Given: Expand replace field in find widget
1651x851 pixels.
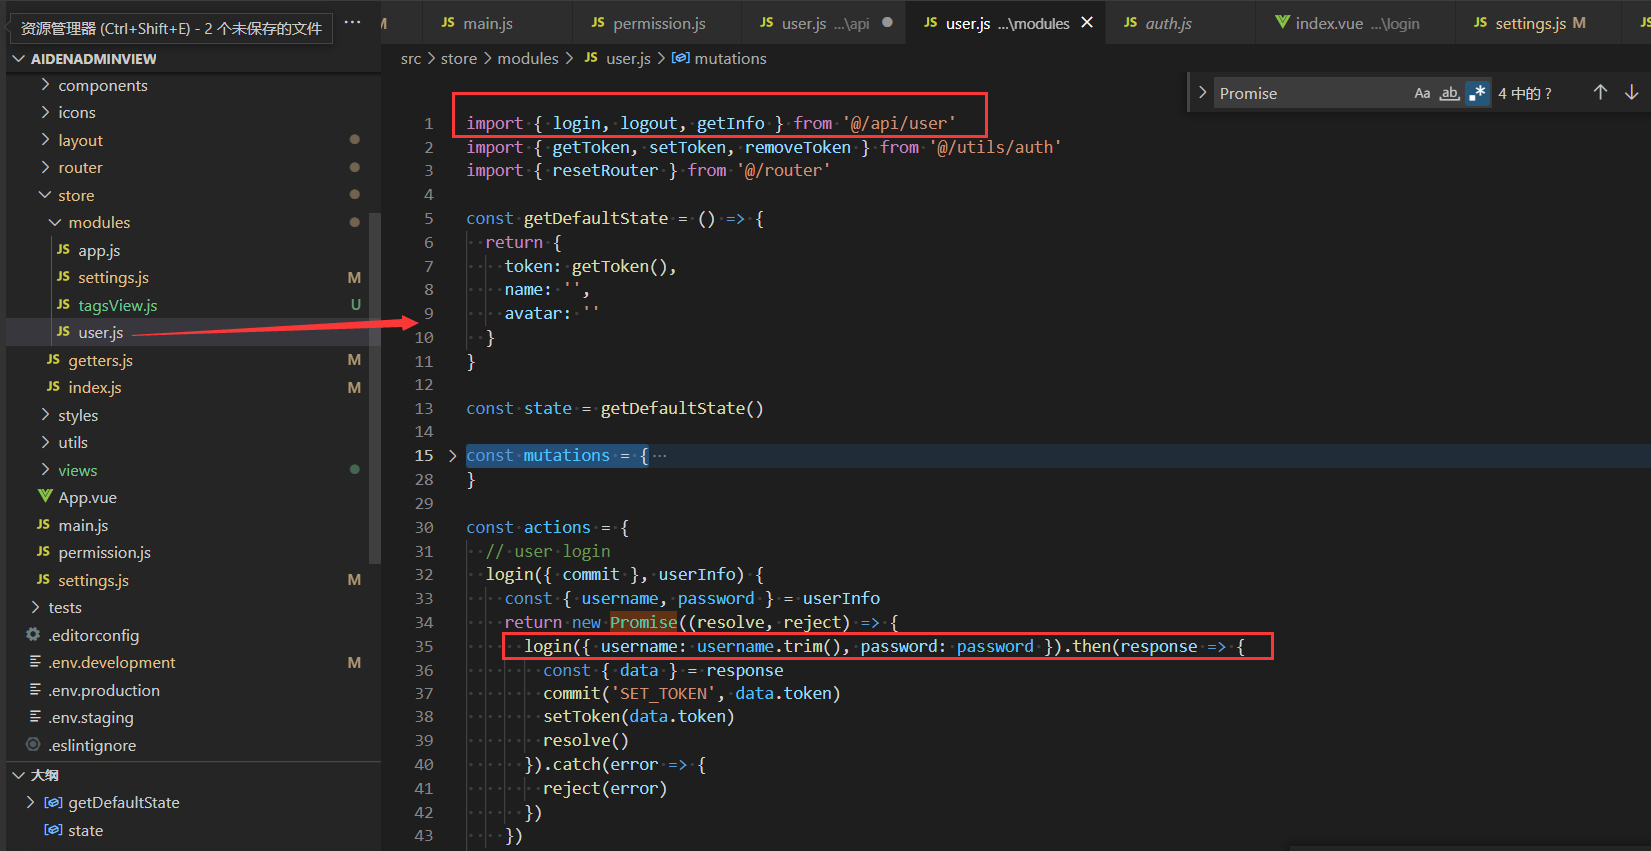Looking at the screenshot, I should pos(1202,92).
